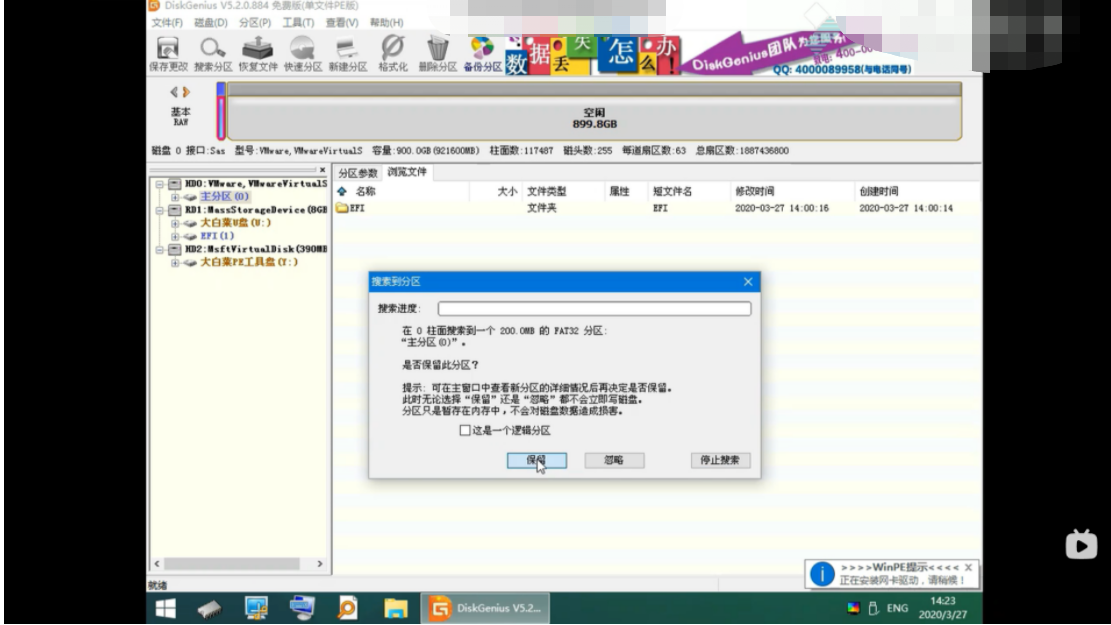
Task: Select EFI(1) in disk tree
Action: point(217,236)
